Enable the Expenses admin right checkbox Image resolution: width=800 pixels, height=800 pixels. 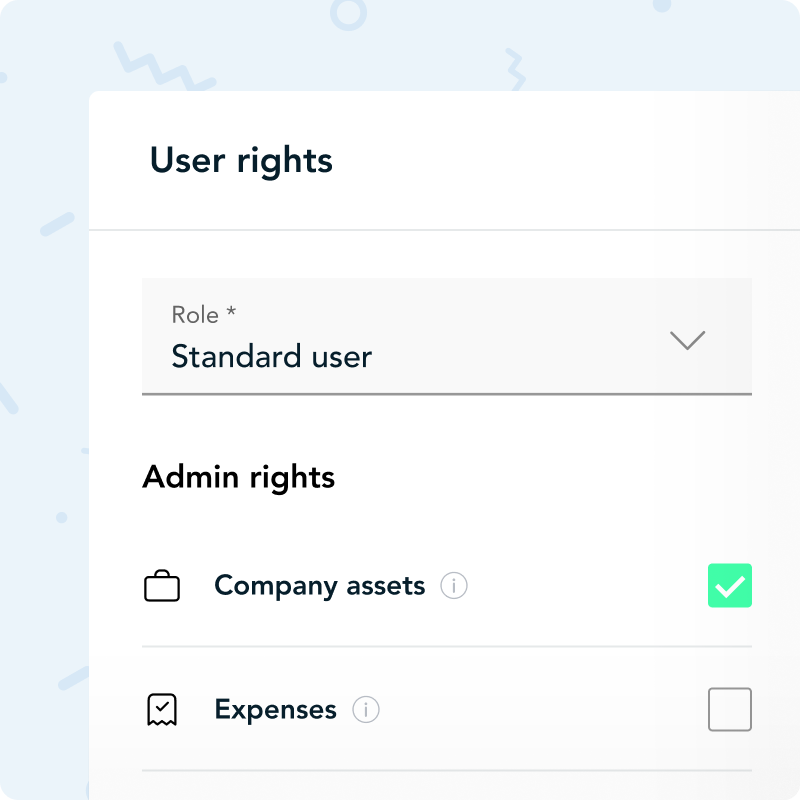pyautogui.click(x=730, y=710)
